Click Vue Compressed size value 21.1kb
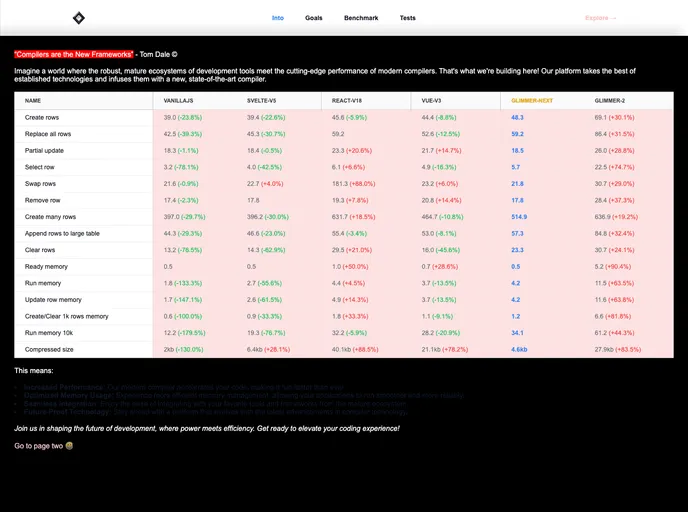Viewport: 688px width, 512px height. (431, 350)
